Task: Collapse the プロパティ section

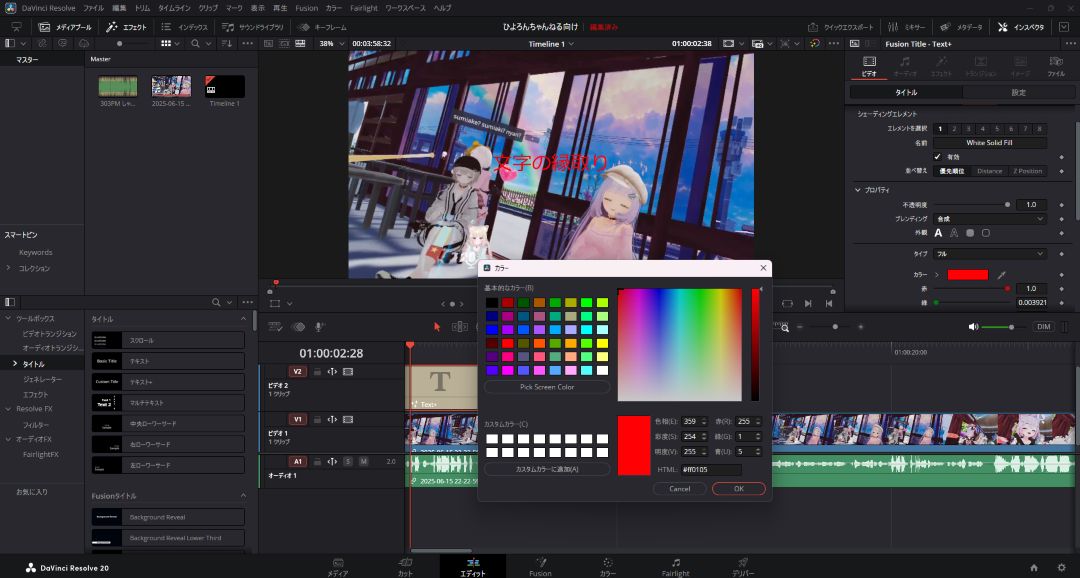Action: click(x=858, y=189)
